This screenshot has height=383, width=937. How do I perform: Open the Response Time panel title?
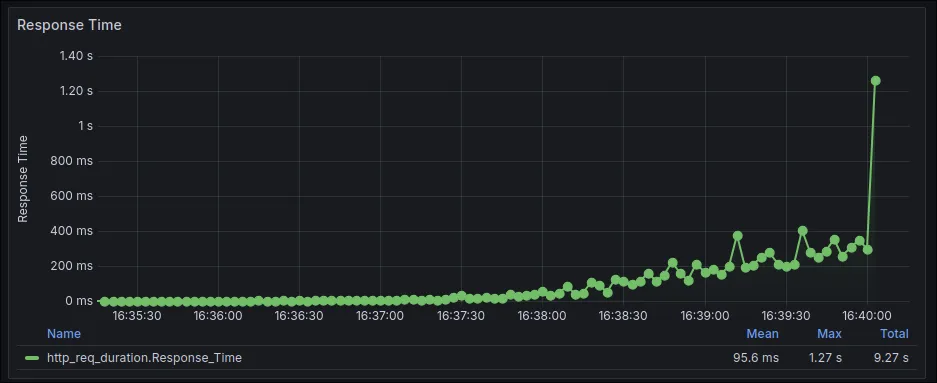[x=69, y=25]
